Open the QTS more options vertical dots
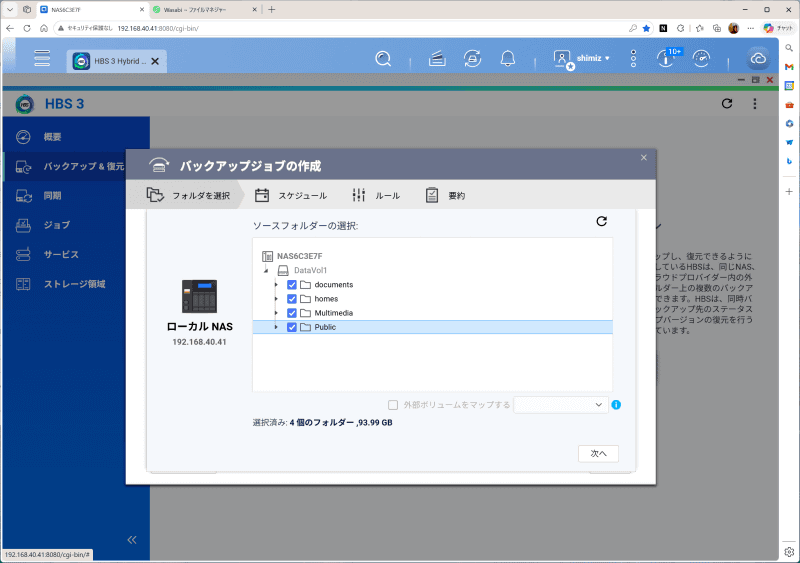Screen dimensions: 800x563 point(633,59)
